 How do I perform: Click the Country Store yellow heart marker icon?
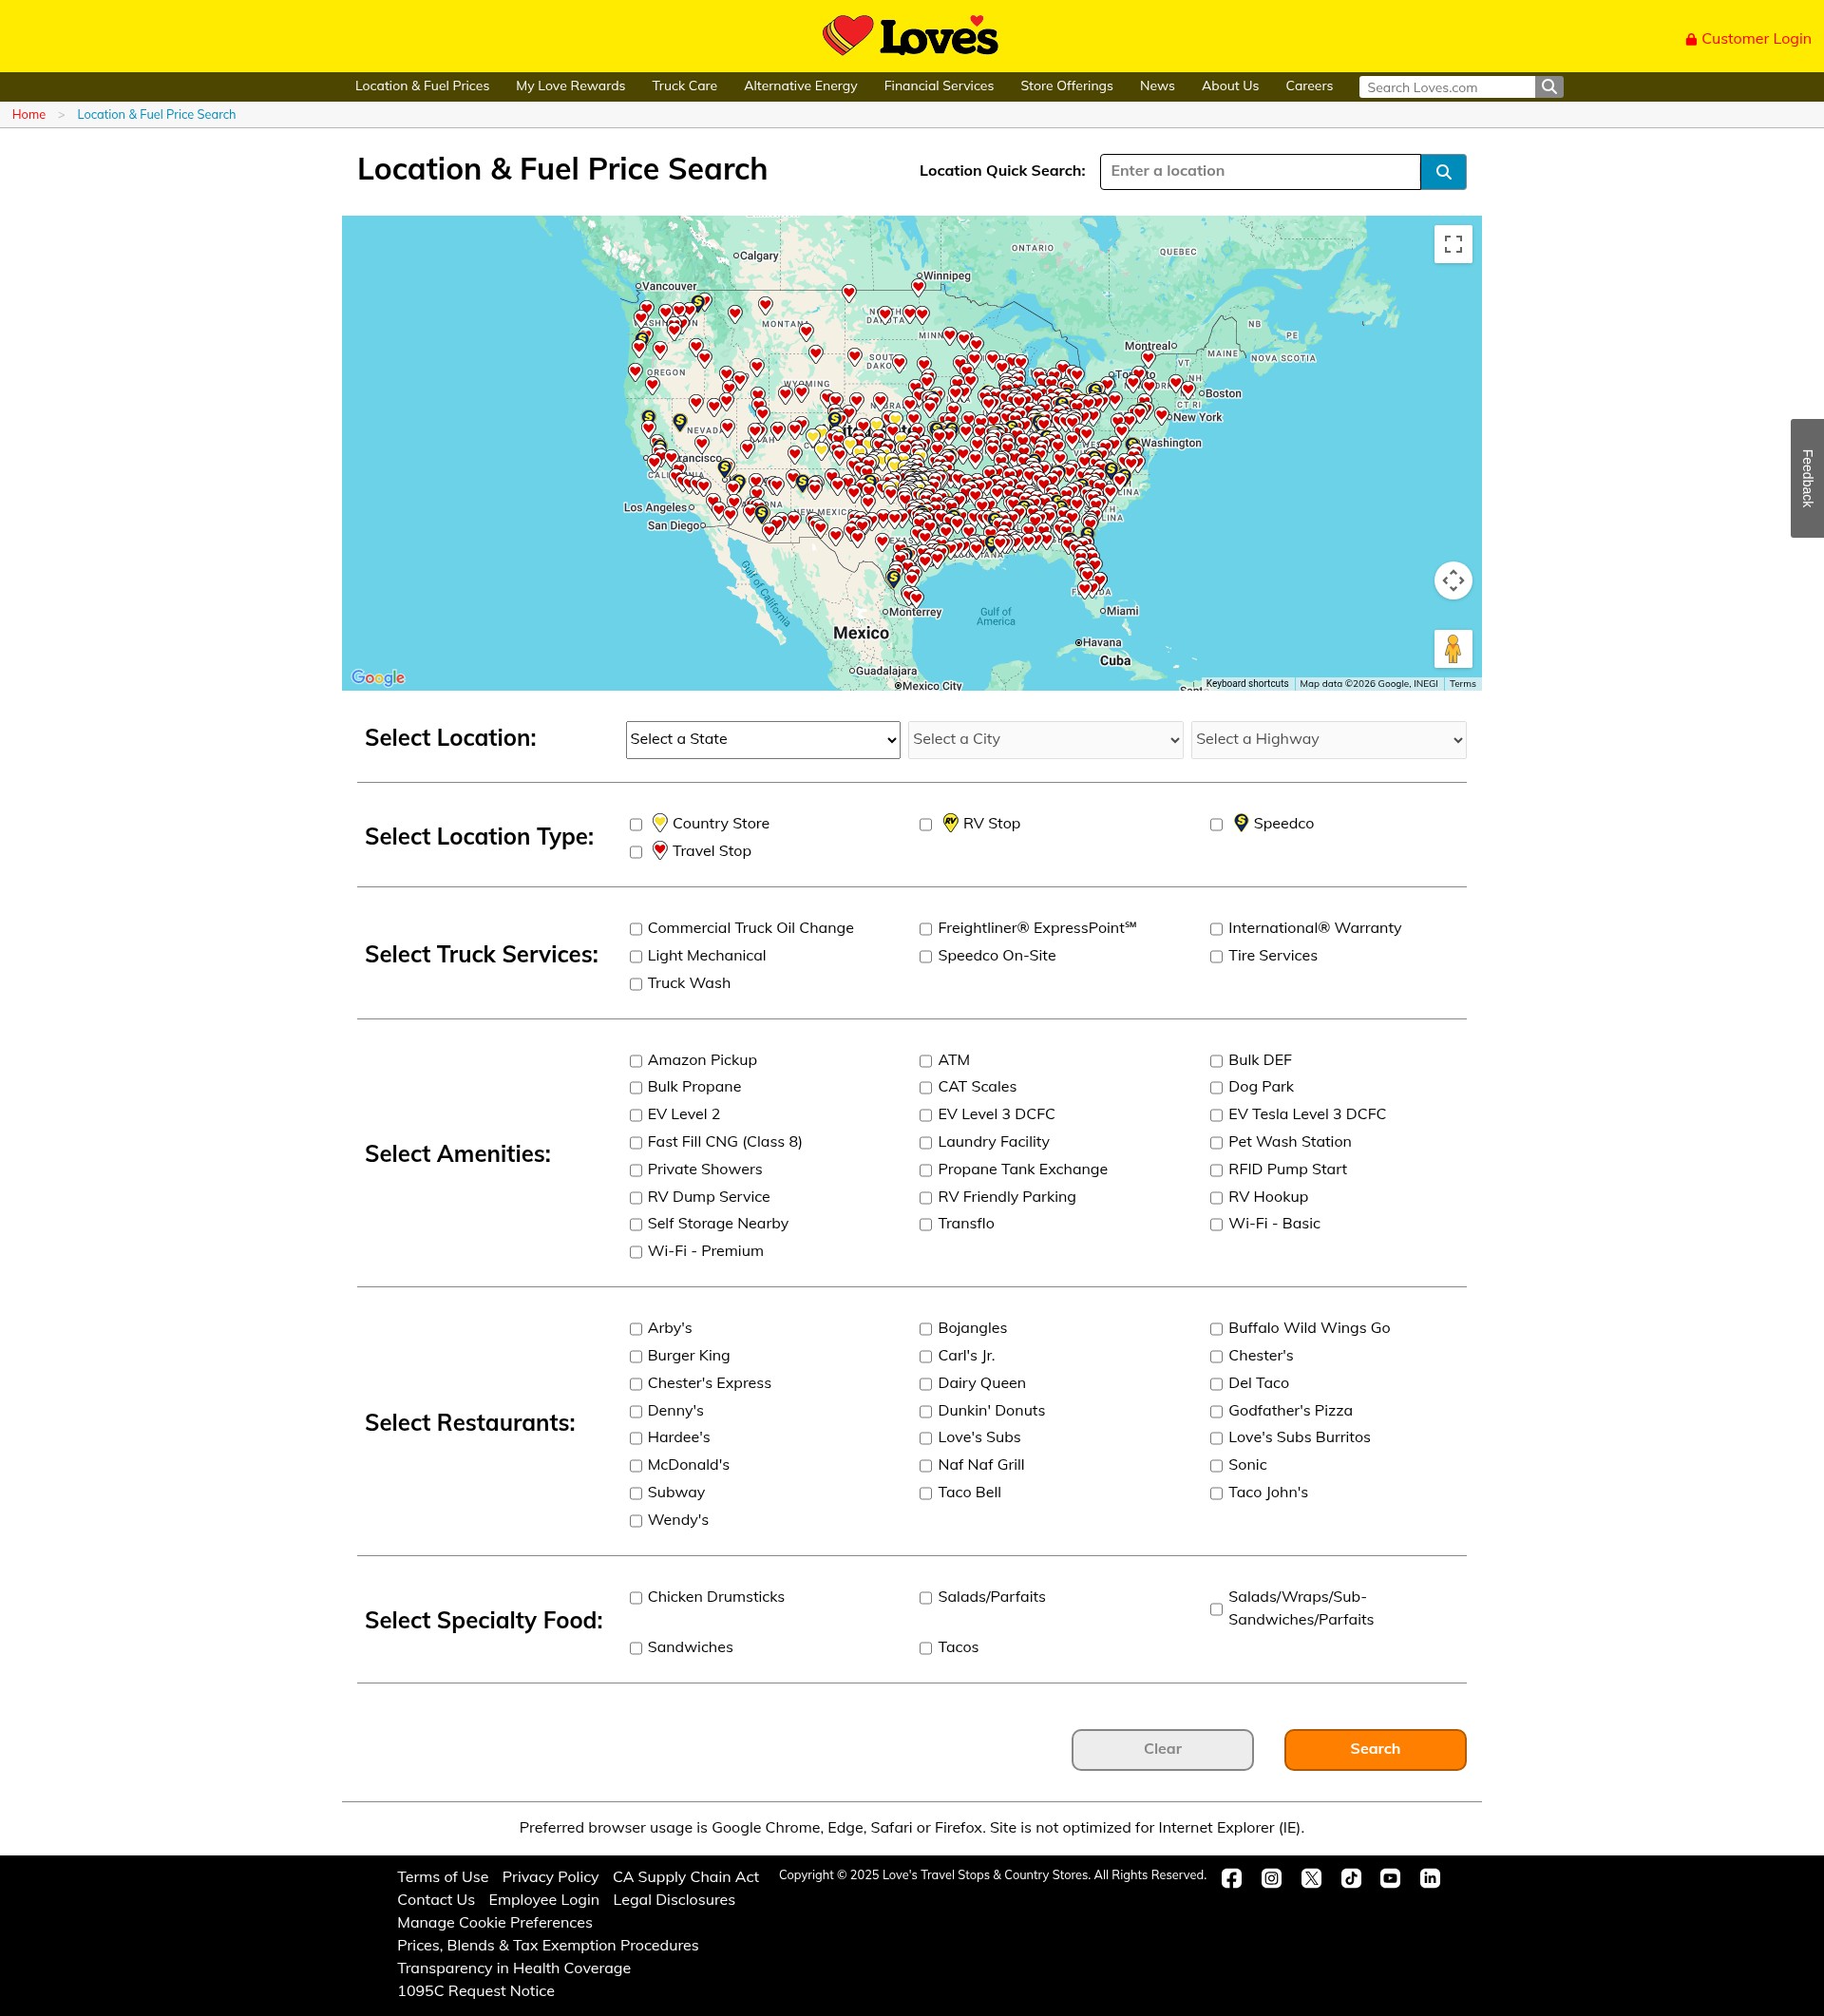tap(660, 823)
